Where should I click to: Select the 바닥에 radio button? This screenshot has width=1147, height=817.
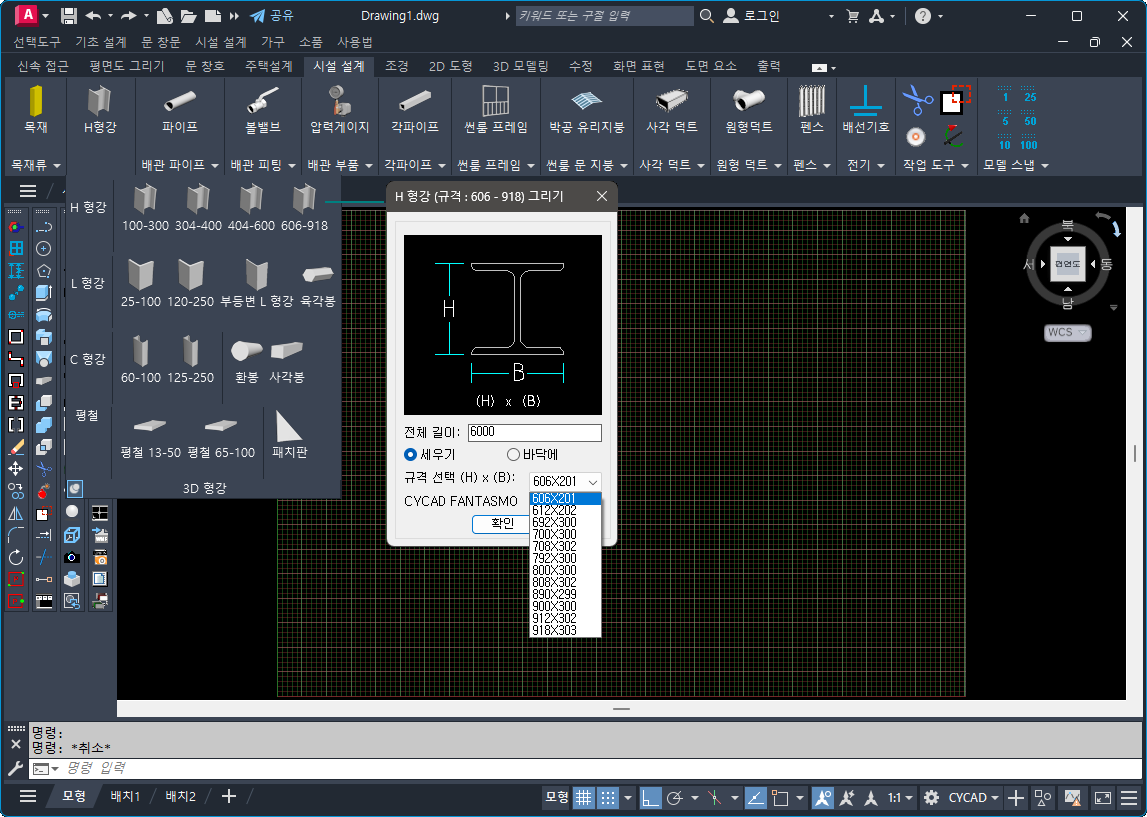pyautogui.click(x=514, y=455)
